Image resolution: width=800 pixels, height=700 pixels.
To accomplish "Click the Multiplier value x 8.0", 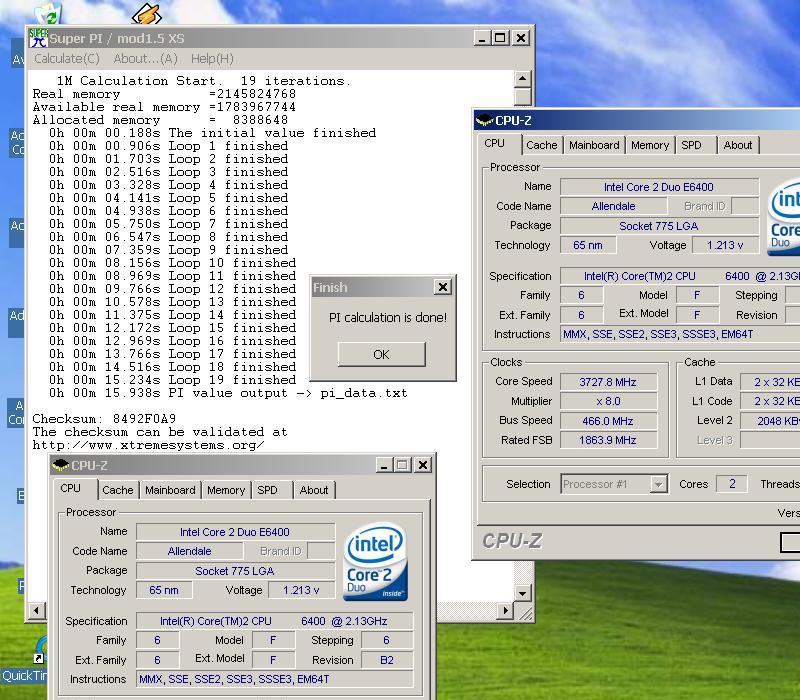I will pos(608,401).
